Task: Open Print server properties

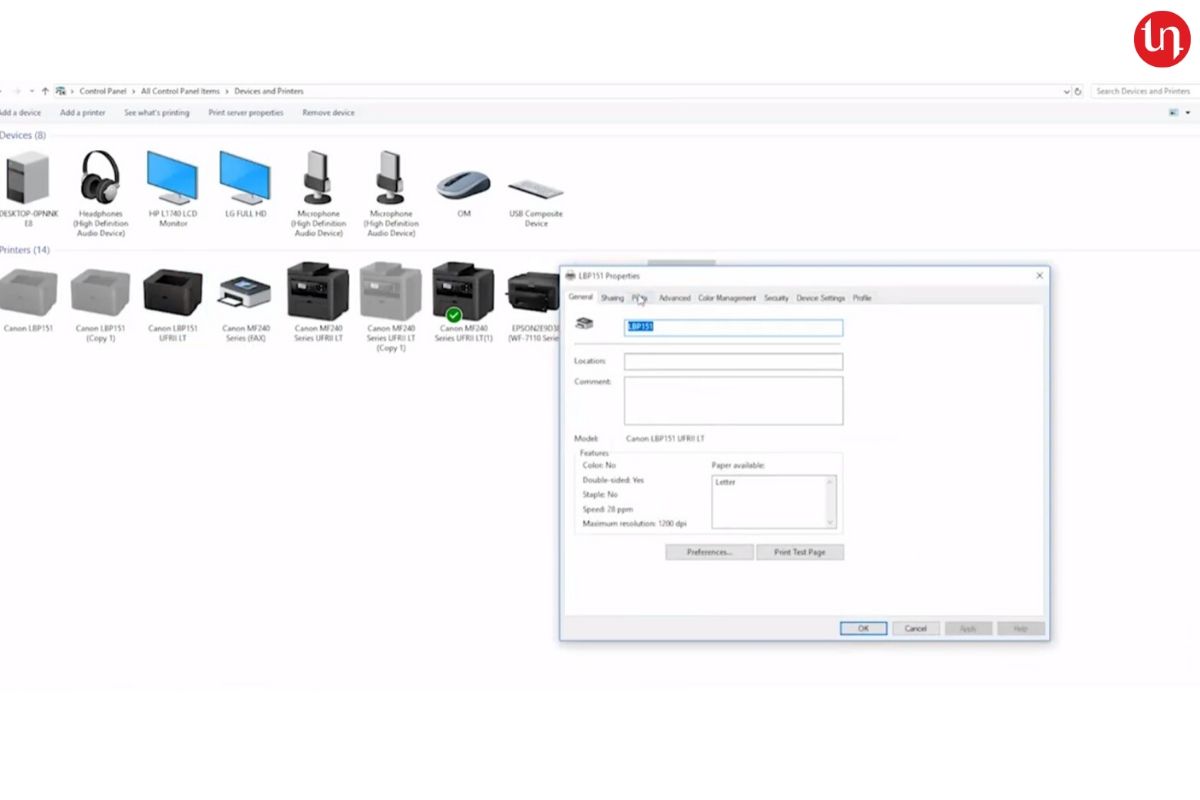Action: click(246, 113)
